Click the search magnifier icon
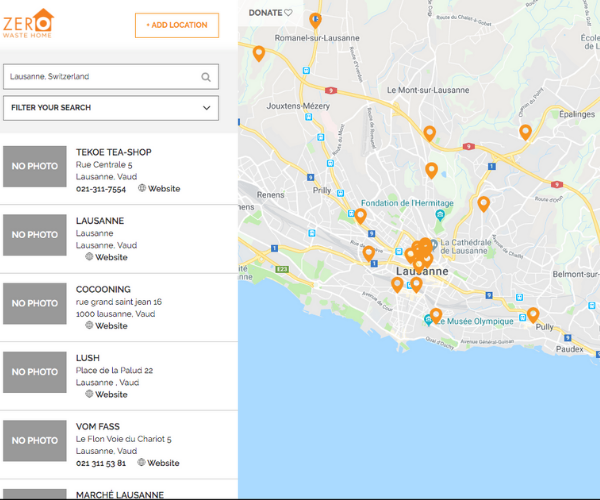Viewport: 600px width, 500px height. coord(206,77)
